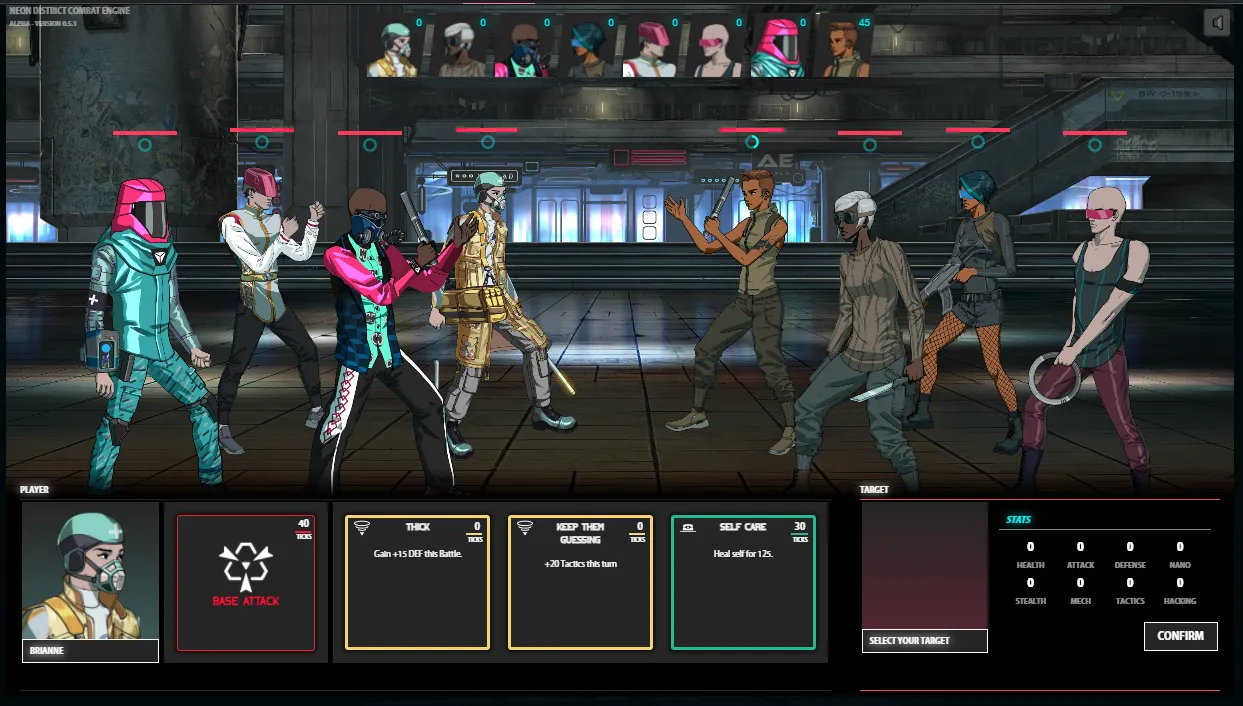Click the 'Heal self for 125' description
1243x706 pixels.
click(743, 553)
